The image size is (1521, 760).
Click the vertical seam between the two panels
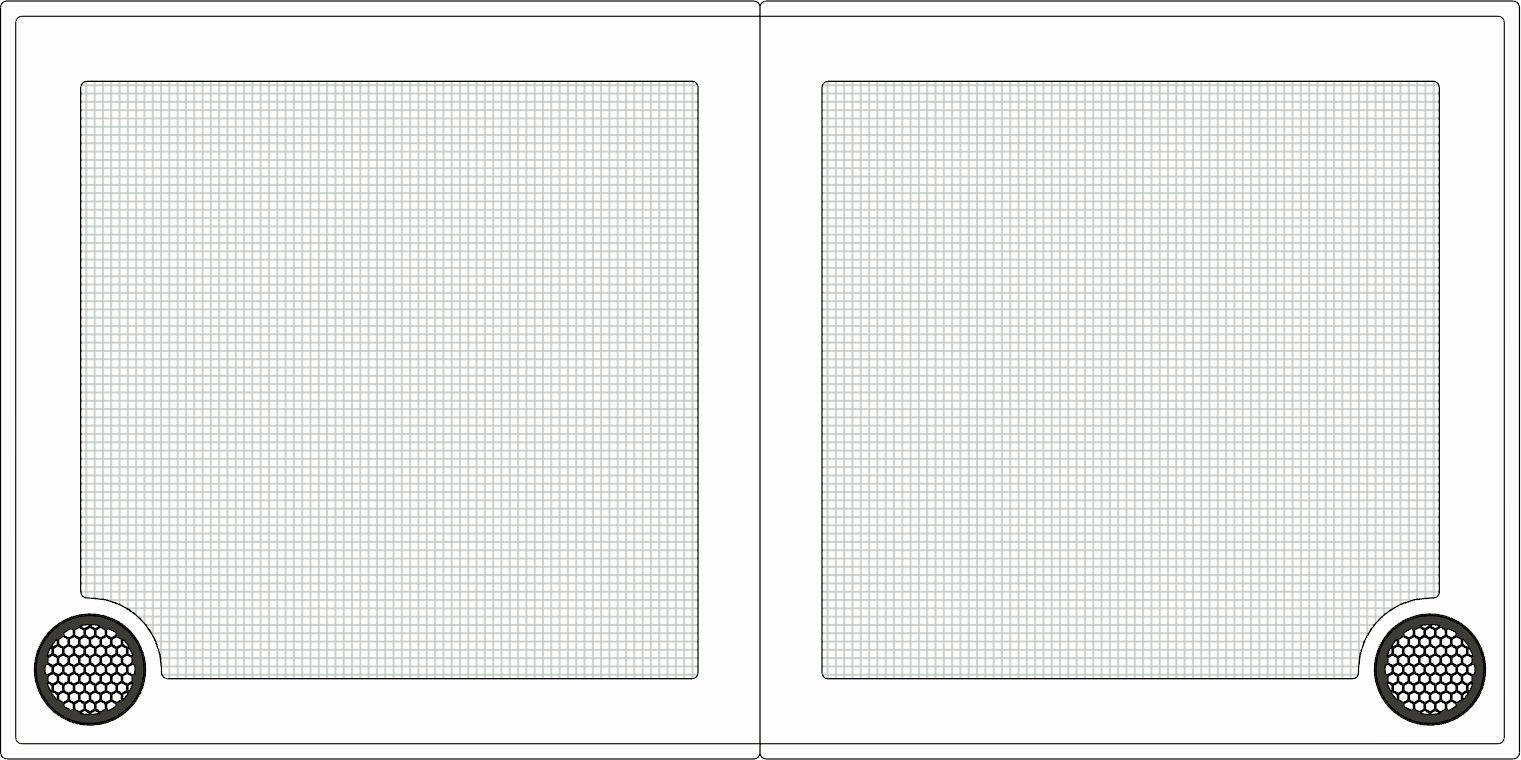[x=760, y=380]
